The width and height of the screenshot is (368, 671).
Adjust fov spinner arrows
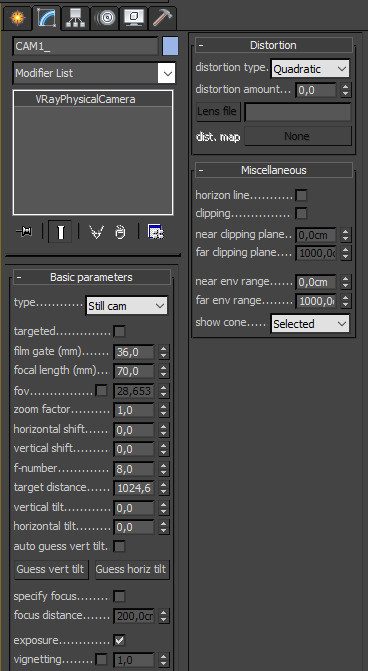pyautogui.click(x=163, y=391)
